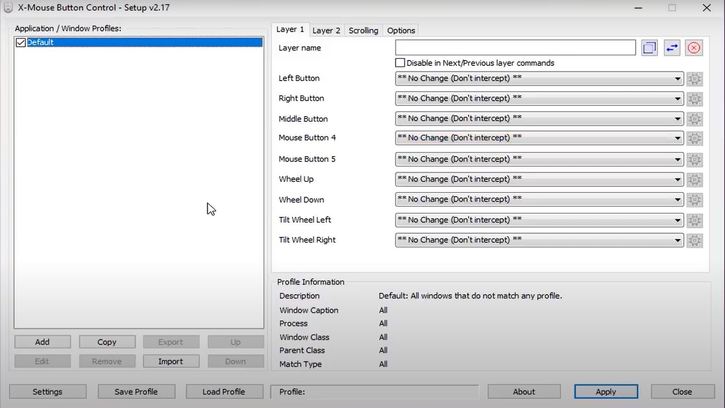Close the window using title bar X
The height and width of the screenshot is (408, 725).
coord(707,8)
